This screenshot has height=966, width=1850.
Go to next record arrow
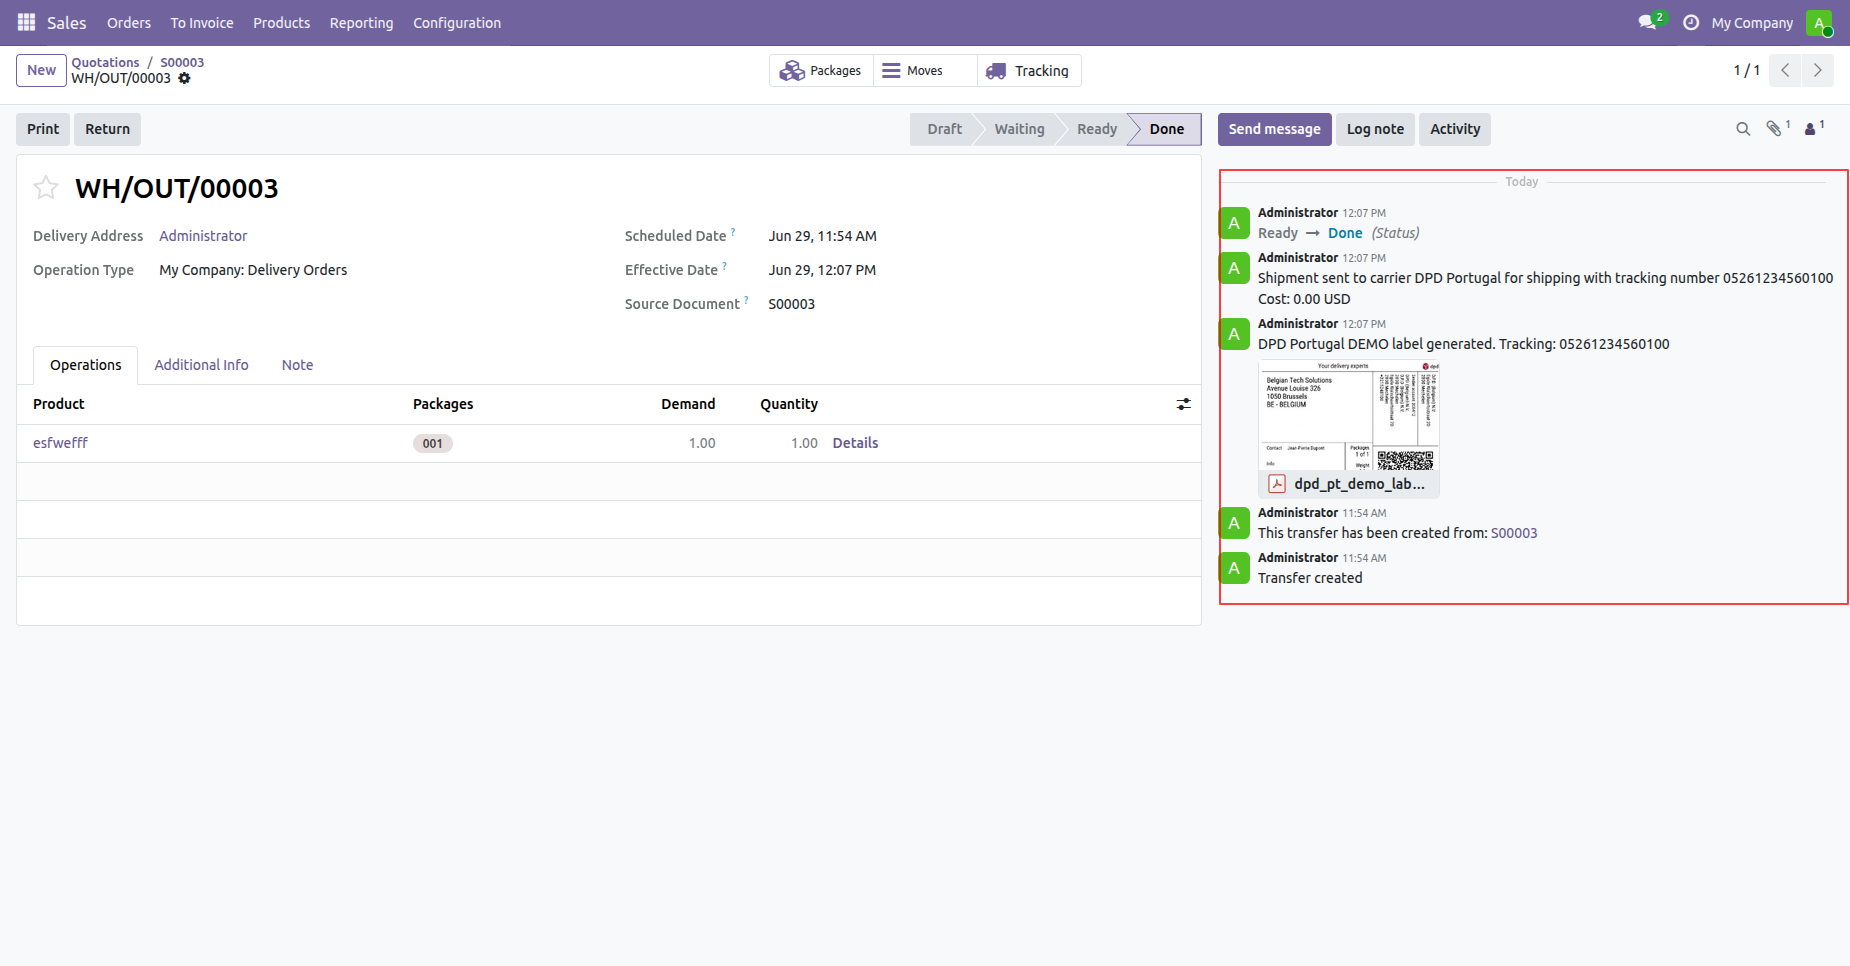pyautogui.click(x=1817, y=70)
